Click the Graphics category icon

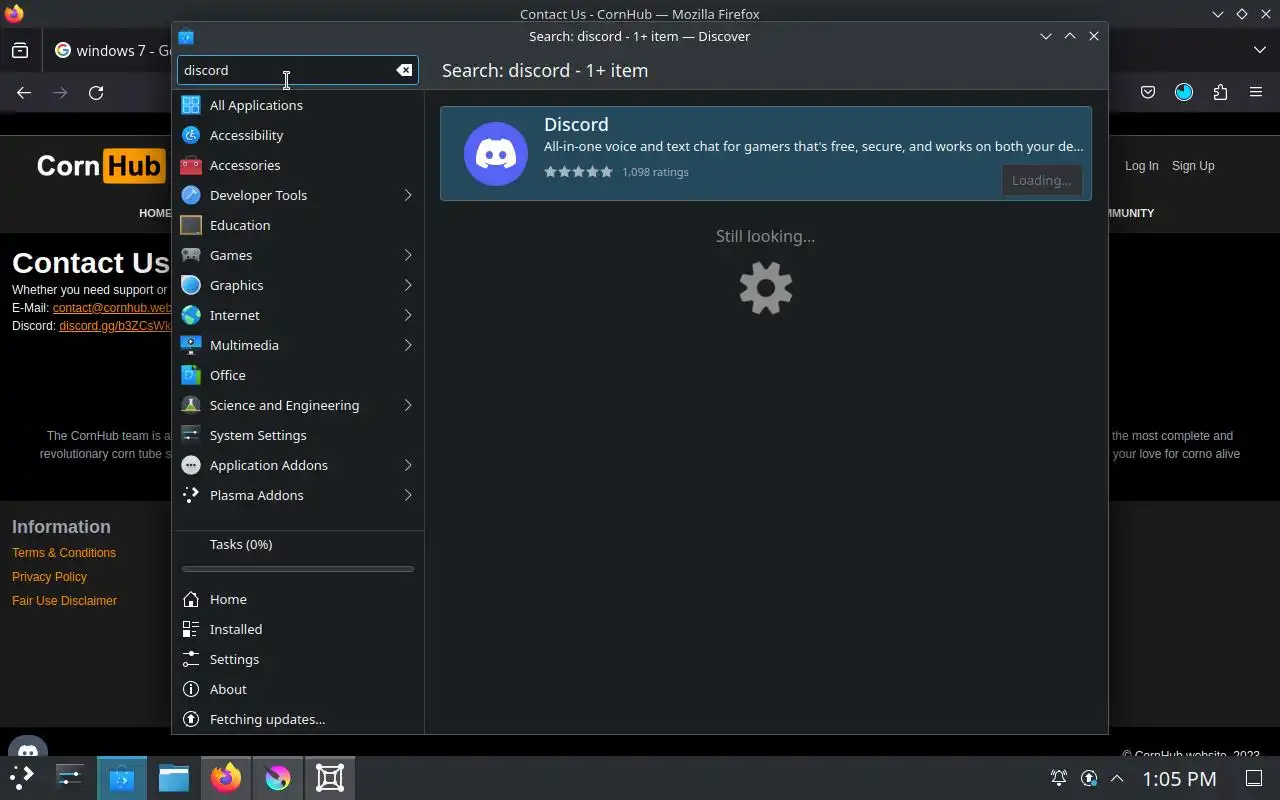pos(191,285)
